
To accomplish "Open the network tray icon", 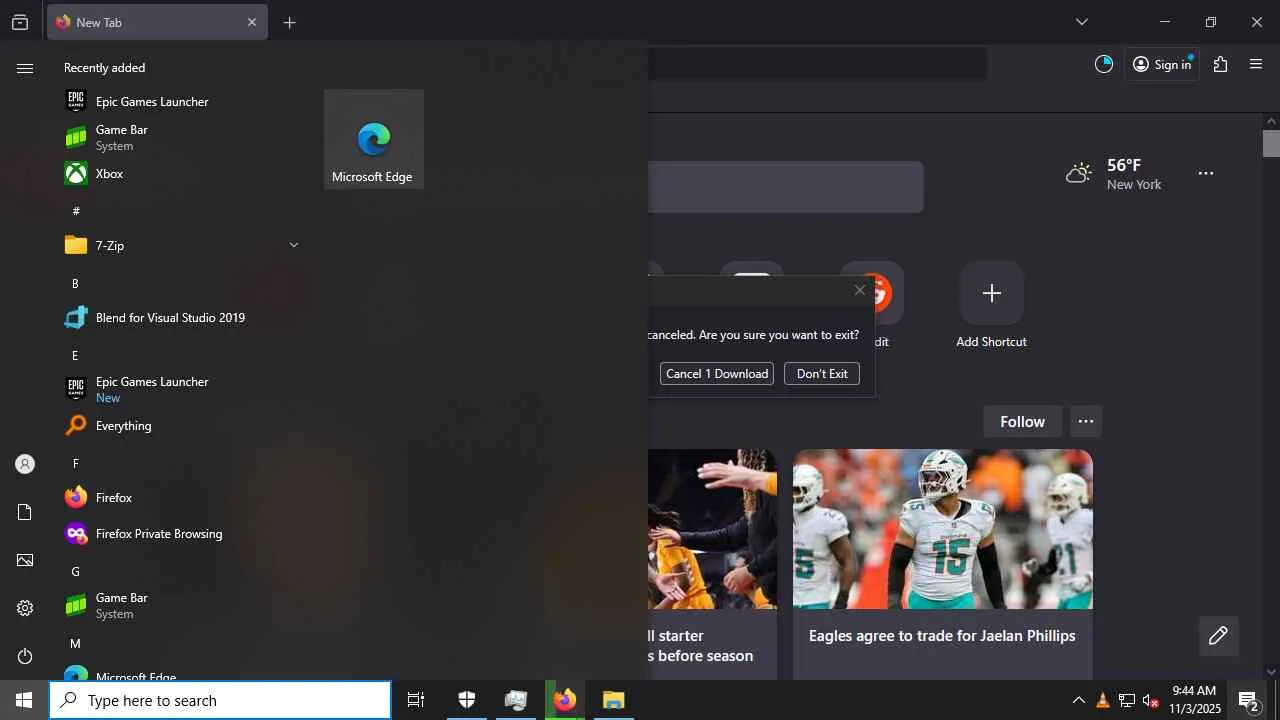I will tap(1126, 700).
